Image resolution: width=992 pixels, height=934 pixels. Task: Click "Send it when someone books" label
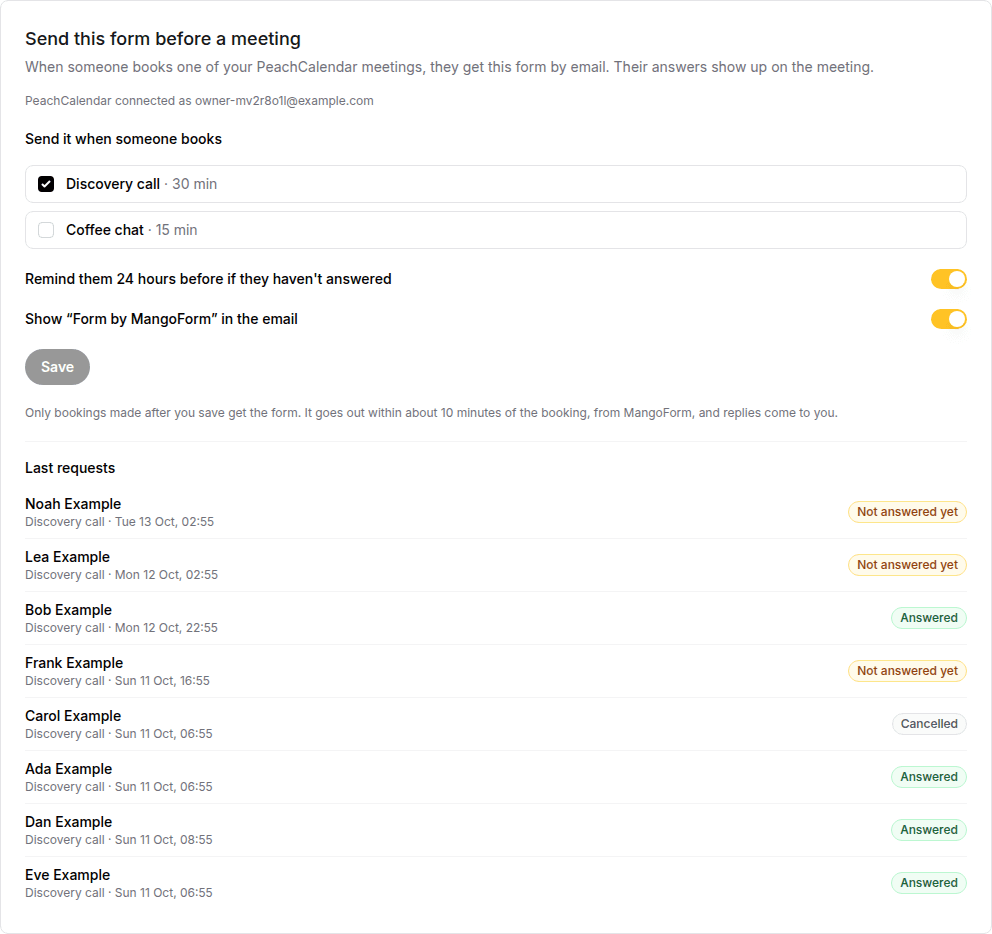123,139
